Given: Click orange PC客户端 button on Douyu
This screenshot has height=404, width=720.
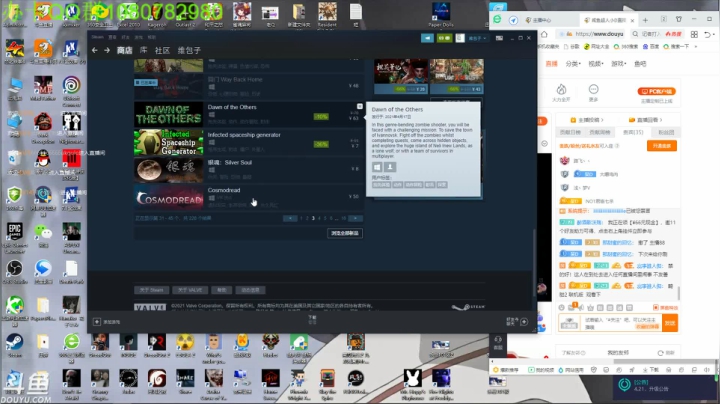Looking at the screenshot, I should tap(657, 91).
